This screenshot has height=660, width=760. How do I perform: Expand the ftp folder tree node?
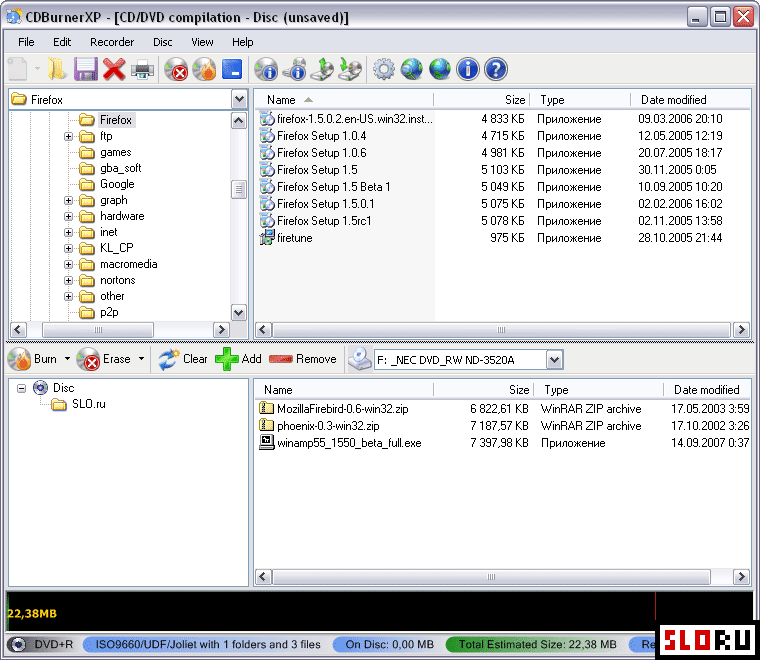click(68, 136)
